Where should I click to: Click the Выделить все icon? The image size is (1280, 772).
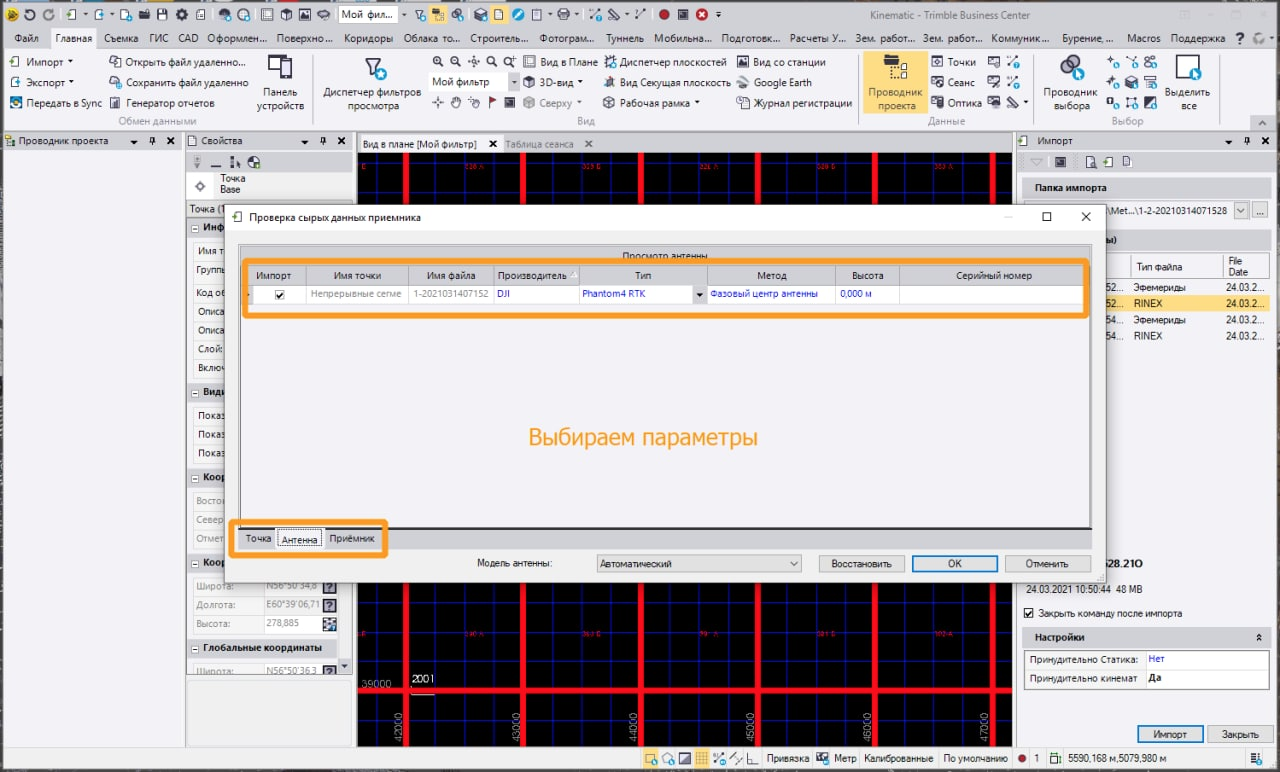pyautogui.click(x=1187, y=83)
